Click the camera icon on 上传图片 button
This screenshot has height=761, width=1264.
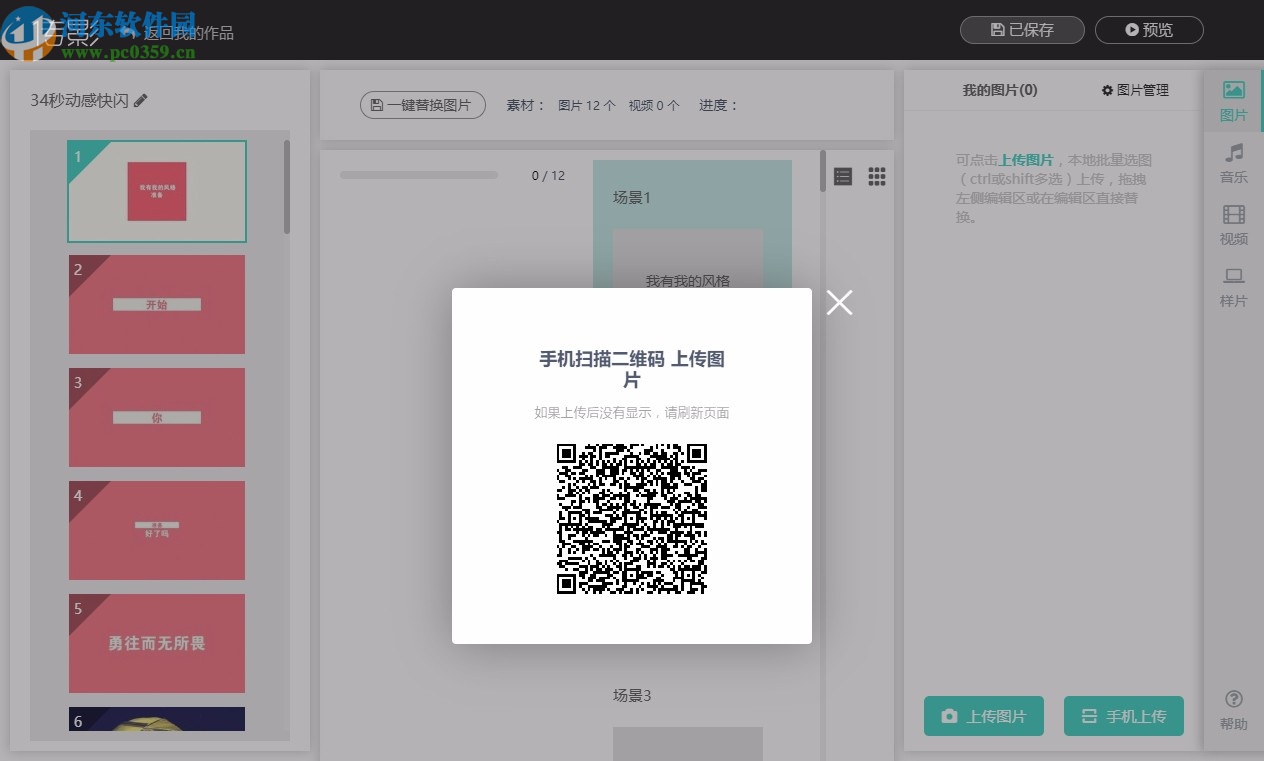coord(948,716)
